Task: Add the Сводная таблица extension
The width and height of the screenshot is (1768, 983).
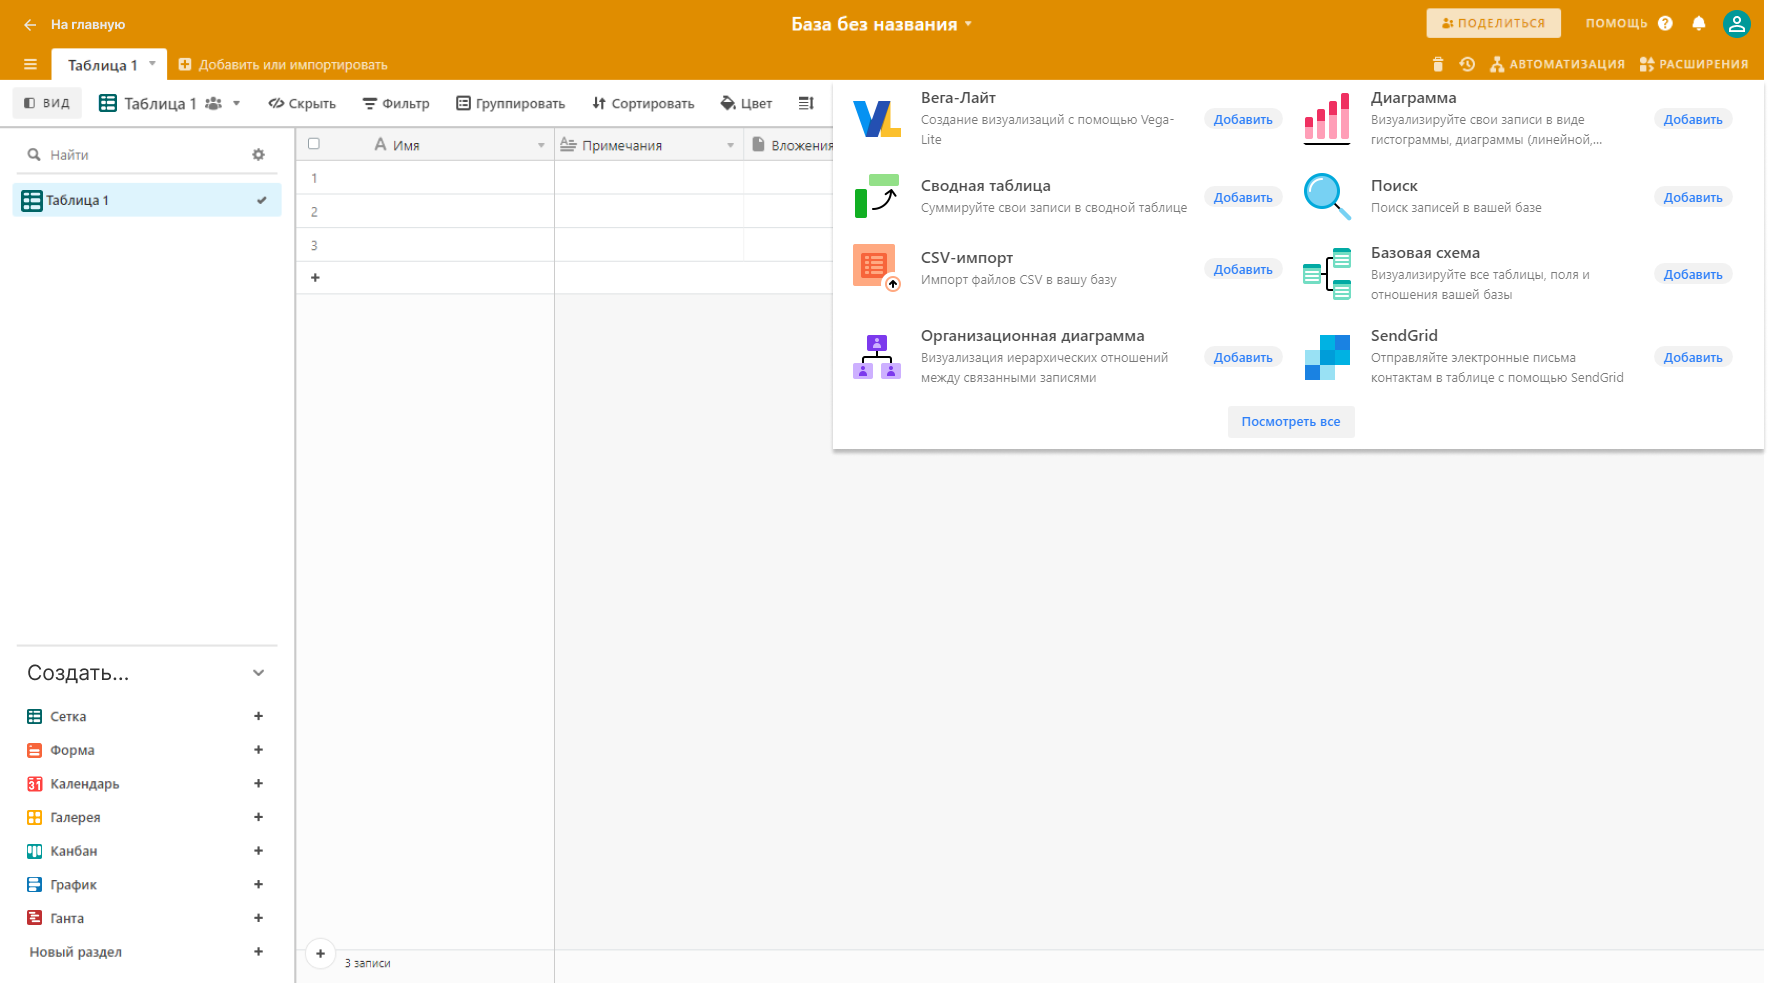Action: (1243, 198)
